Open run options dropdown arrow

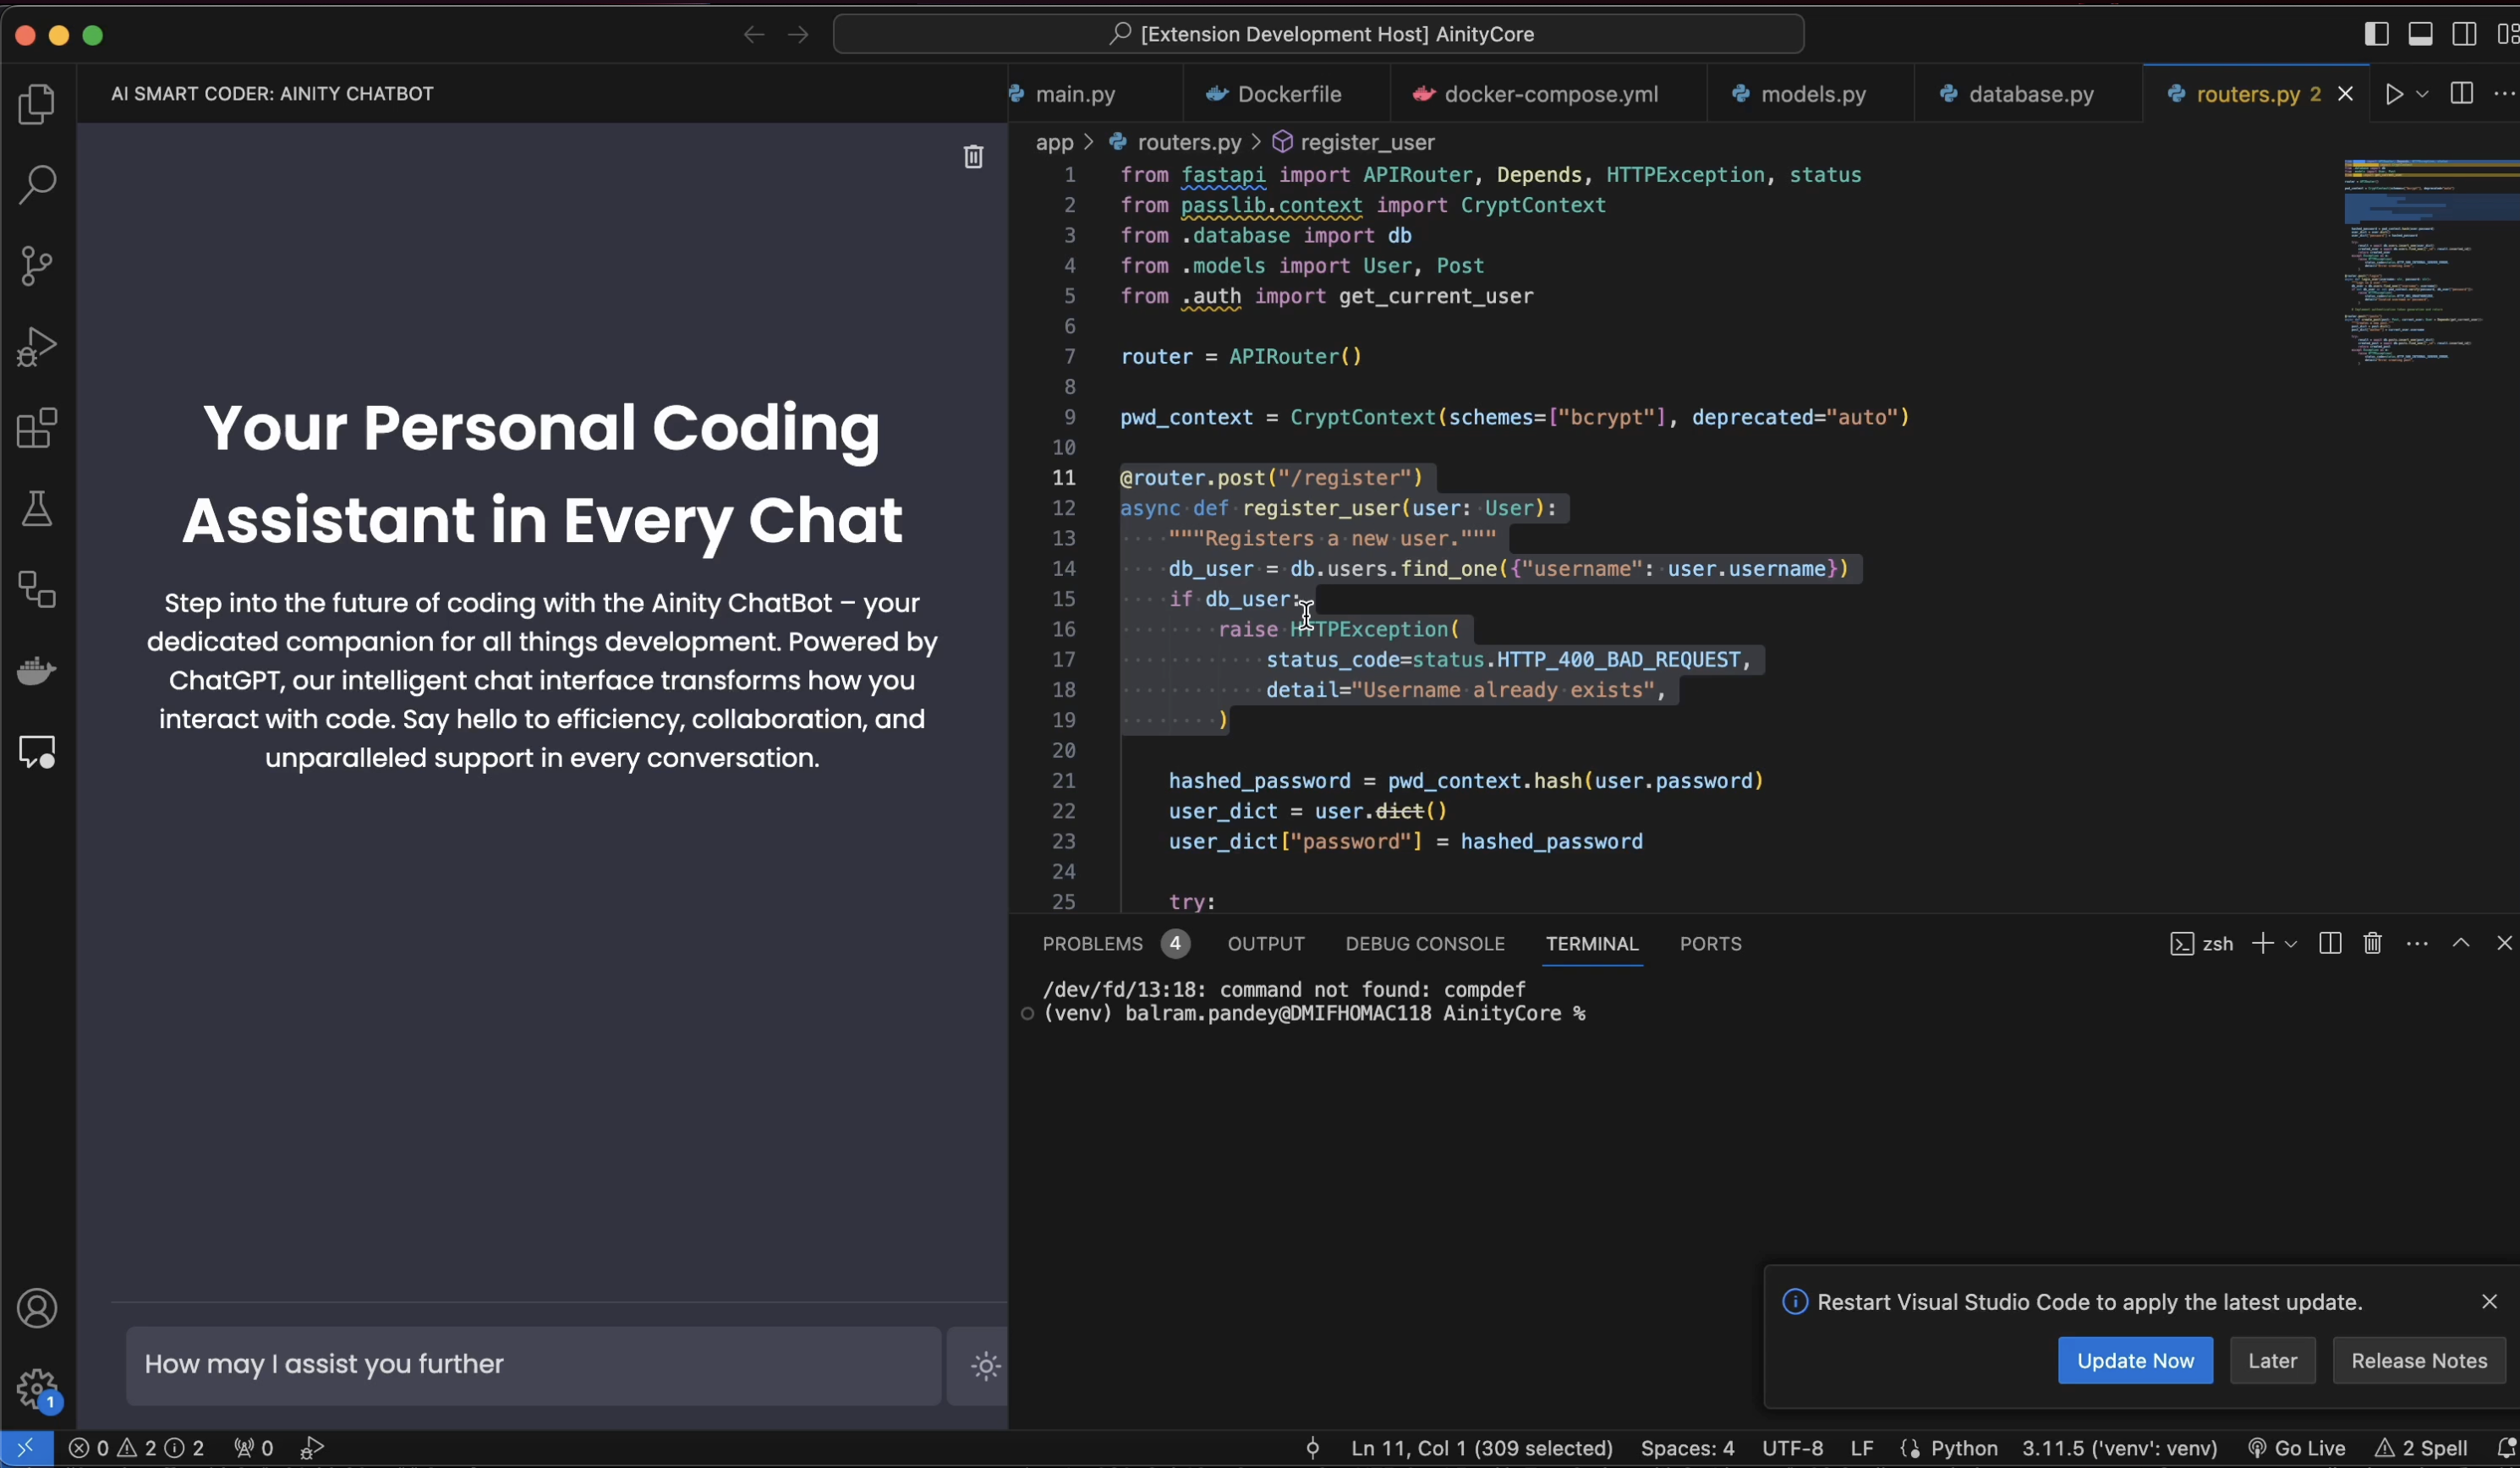pyautogui.click(x=2422, y=94)
